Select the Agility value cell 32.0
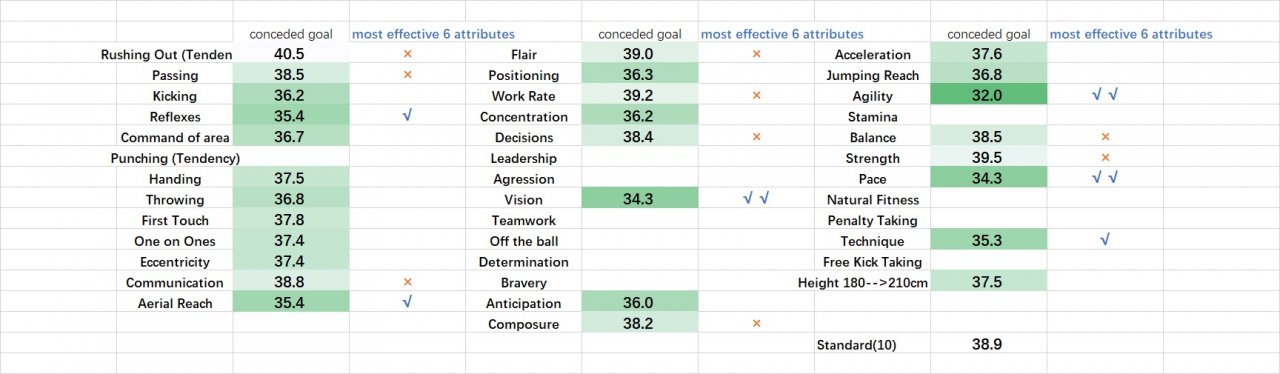 pos(988,95)
